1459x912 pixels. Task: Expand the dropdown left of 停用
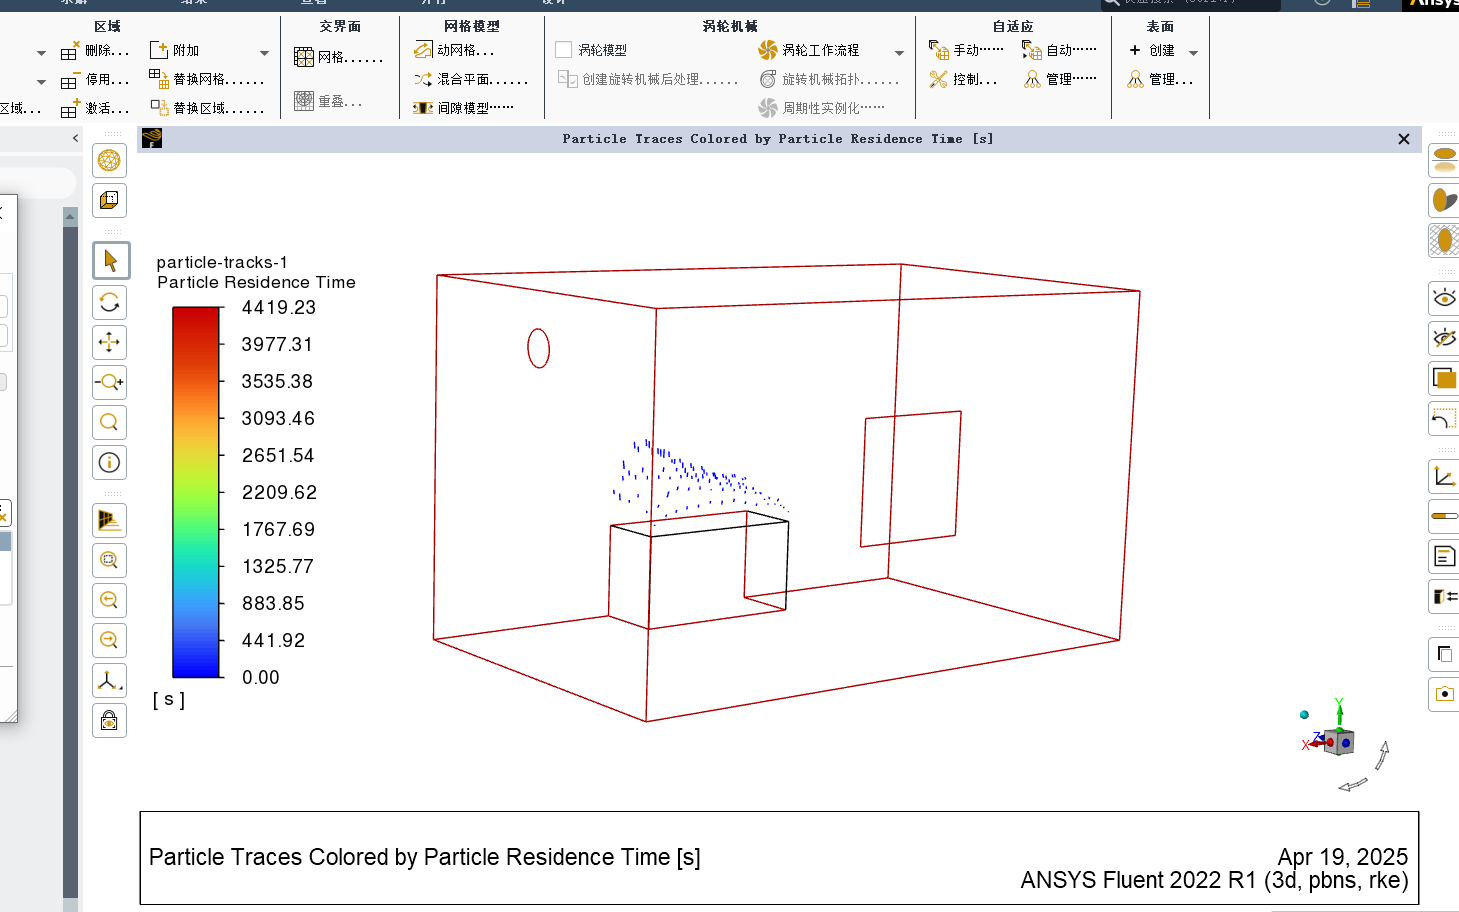41,82
